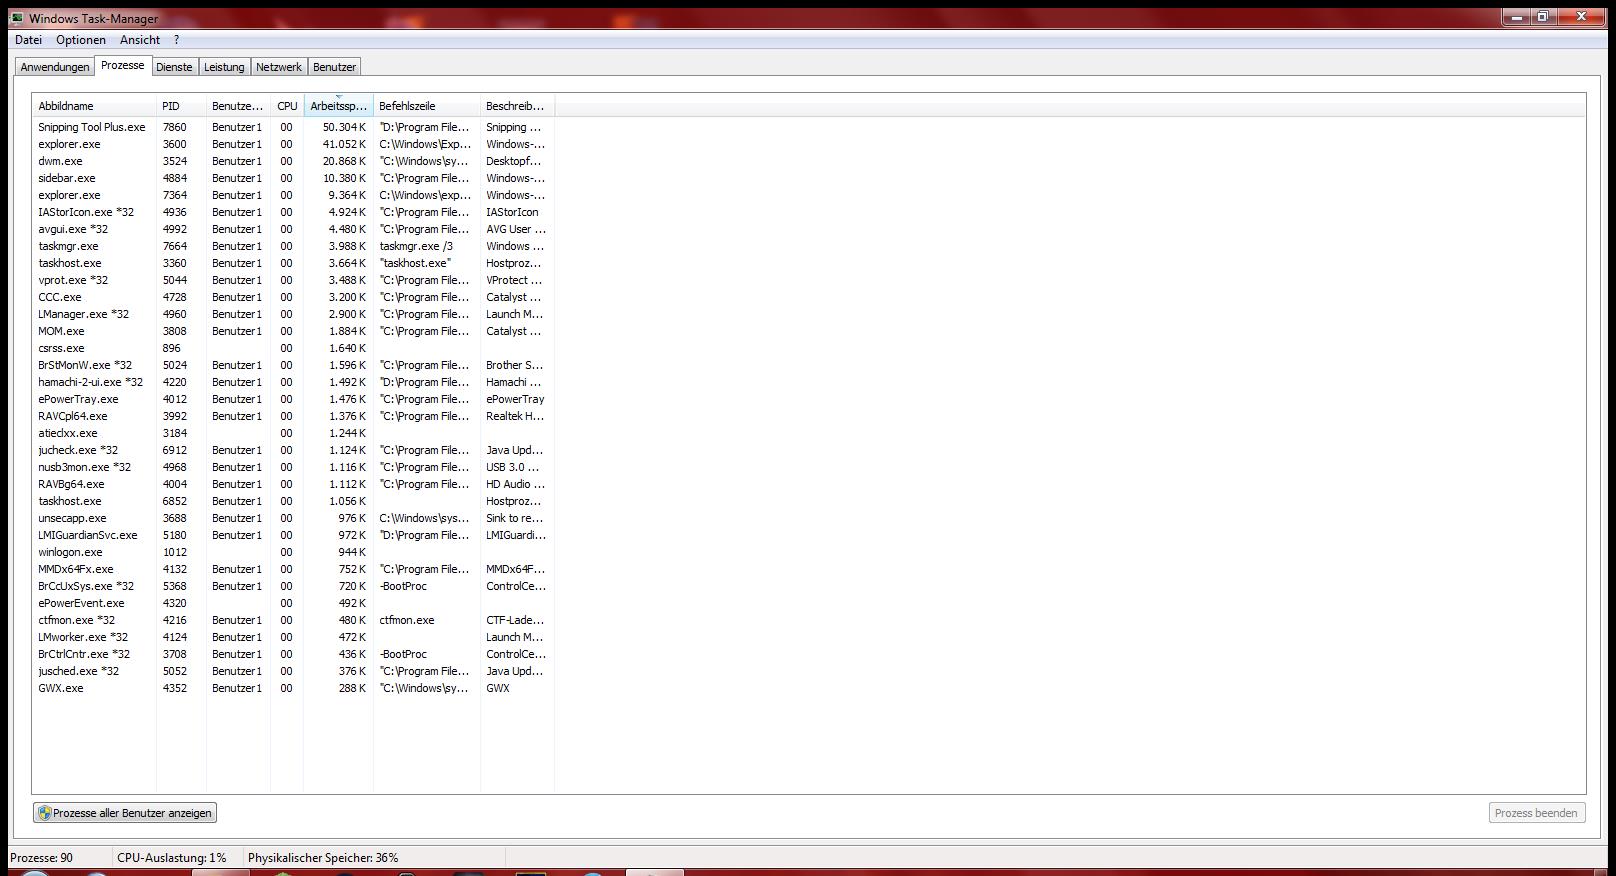Viewport: 1616px width, 876px height.
Task: Select taskhost.exe with PID 3360
Action: click(293, 263)
